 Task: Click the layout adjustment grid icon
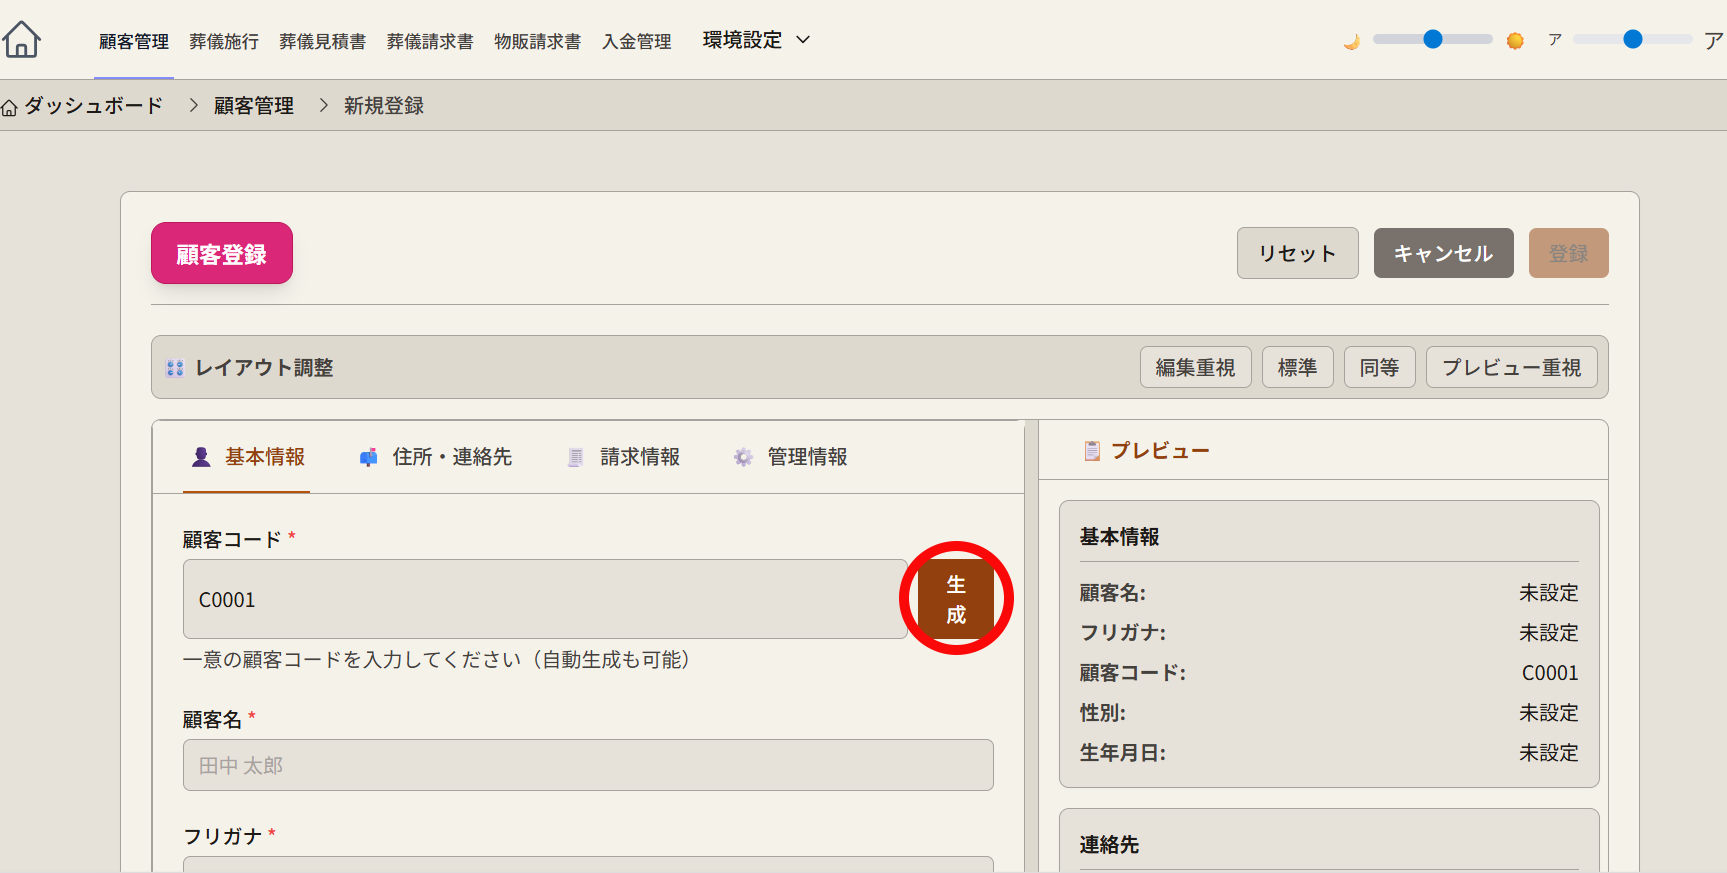pyautogui.click(x=175, y=368)
